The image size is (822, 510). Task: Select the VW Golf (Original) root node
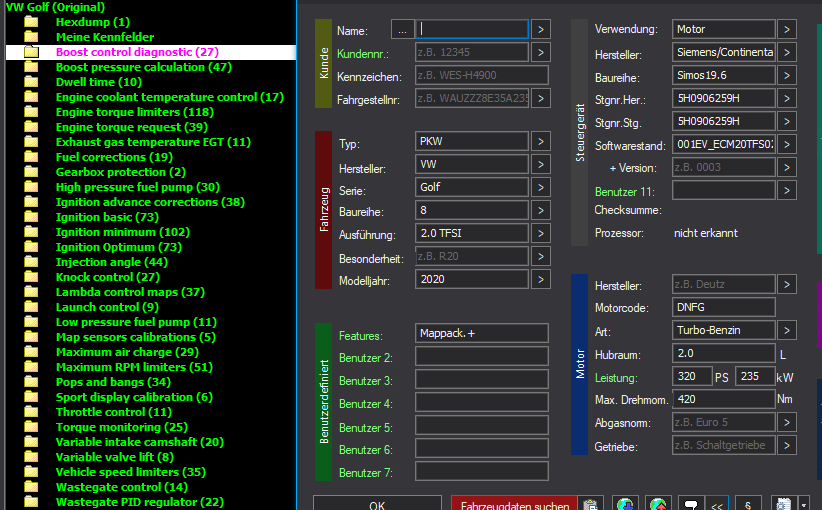click(x=55, y=7)
